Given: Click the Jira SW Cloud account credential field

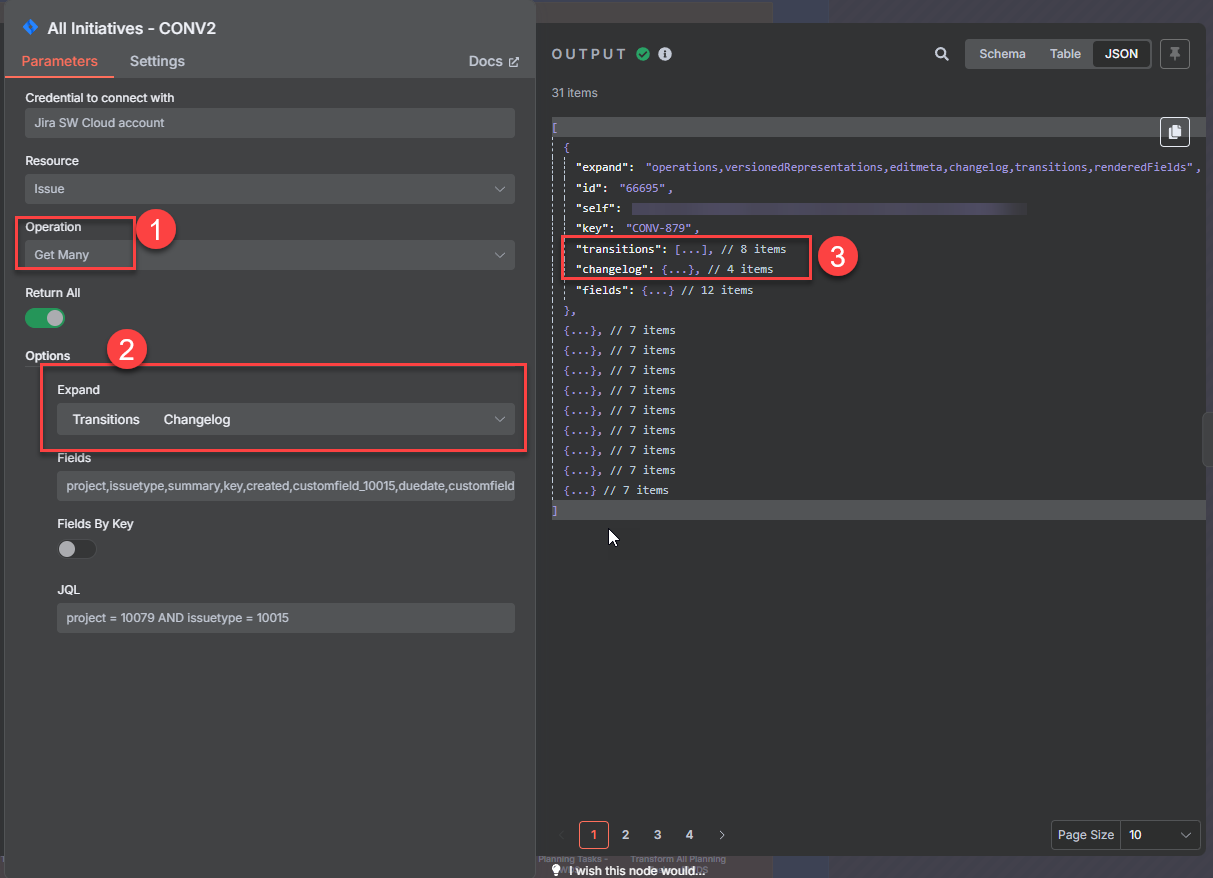Looking at the screenshot, I should point(270,123).
